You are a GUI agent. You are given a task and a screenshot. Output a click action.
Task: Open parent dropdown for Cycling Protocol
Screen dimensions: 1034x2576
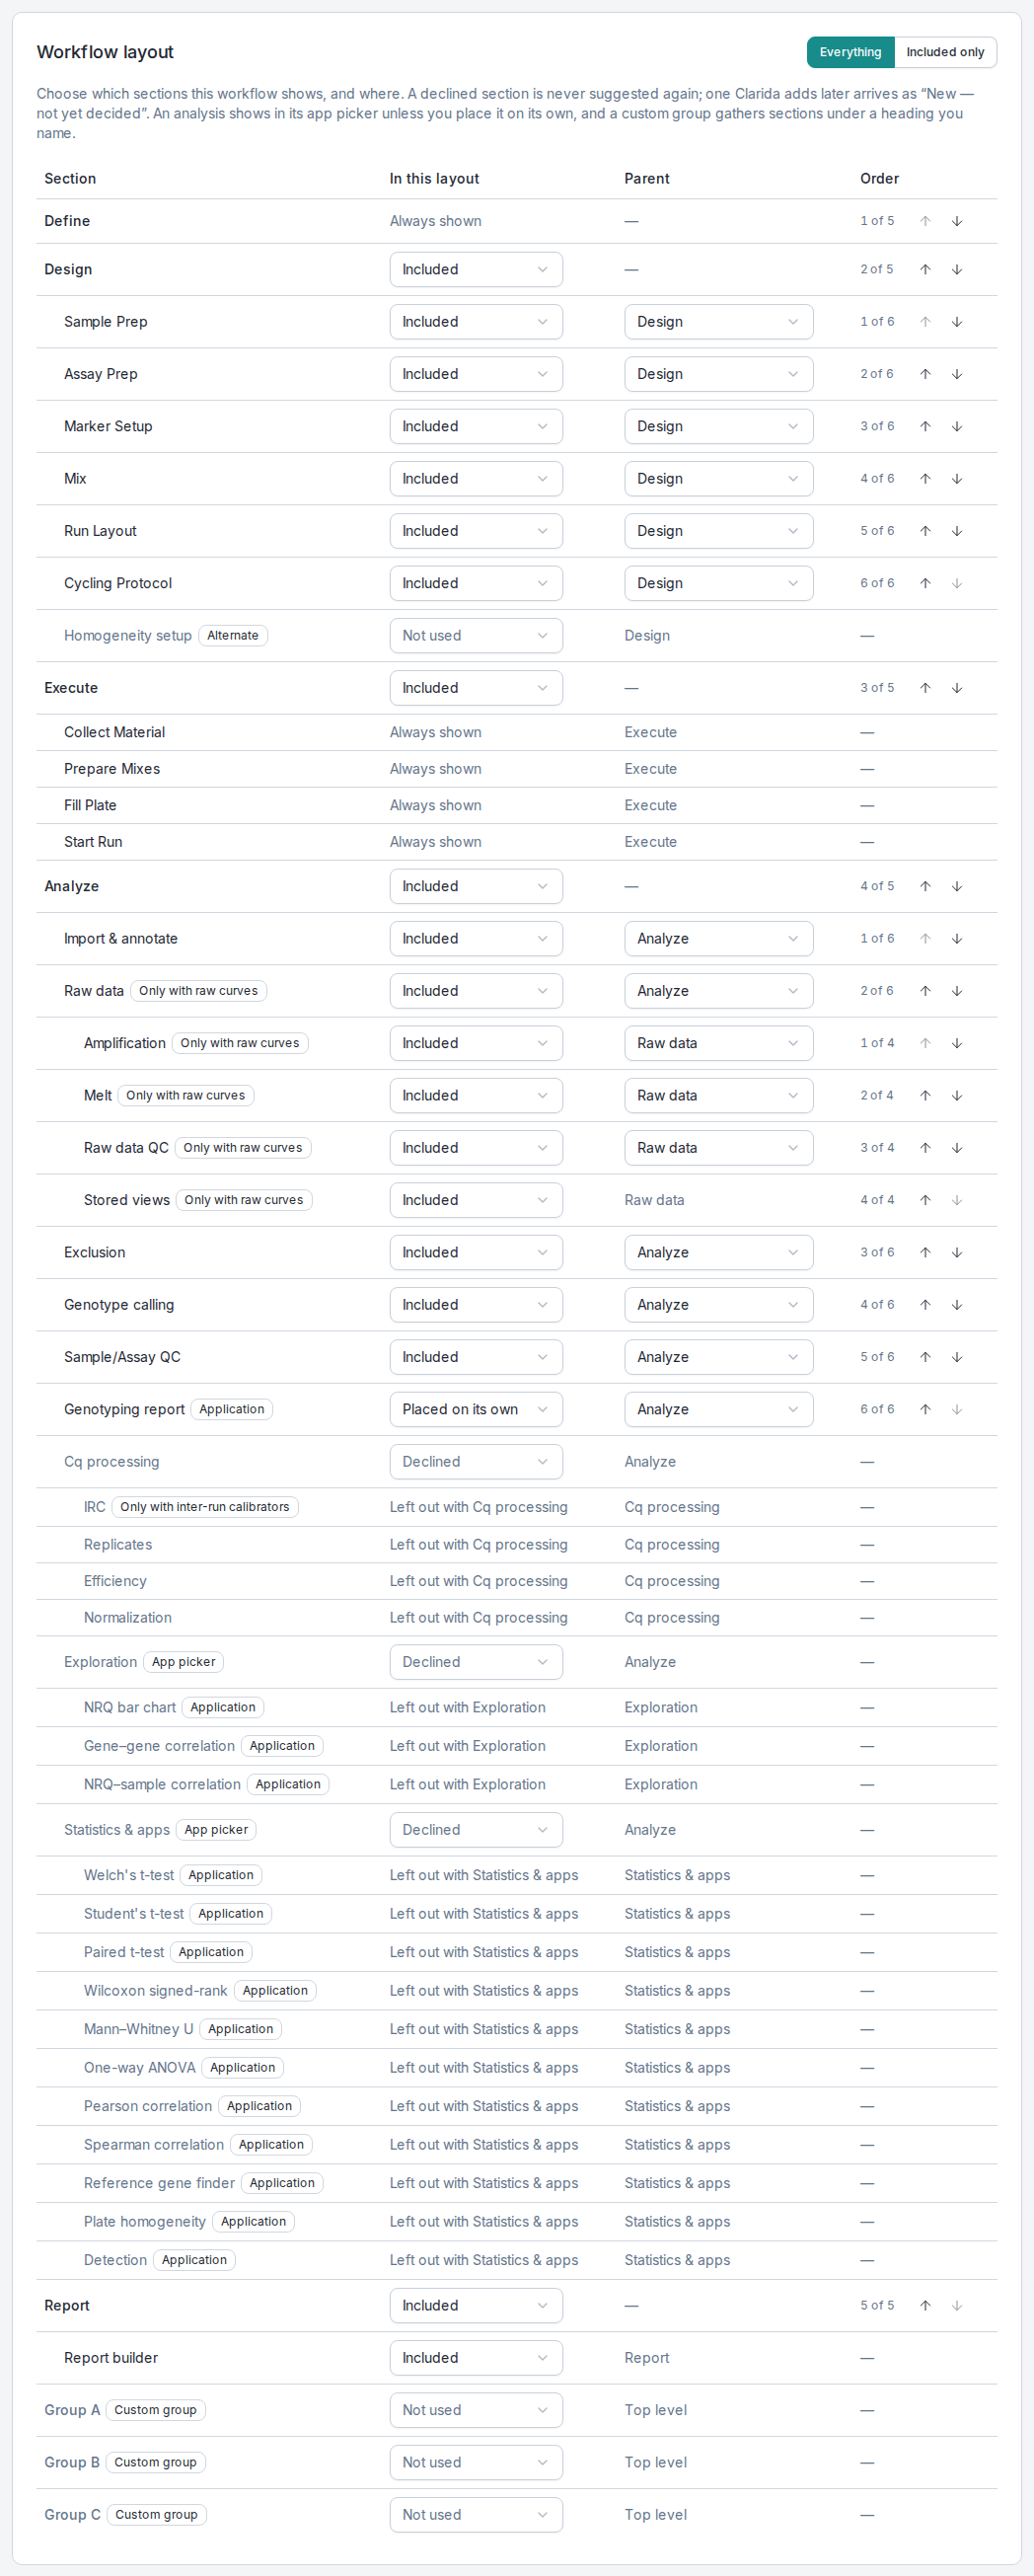(x=718, y=583)
